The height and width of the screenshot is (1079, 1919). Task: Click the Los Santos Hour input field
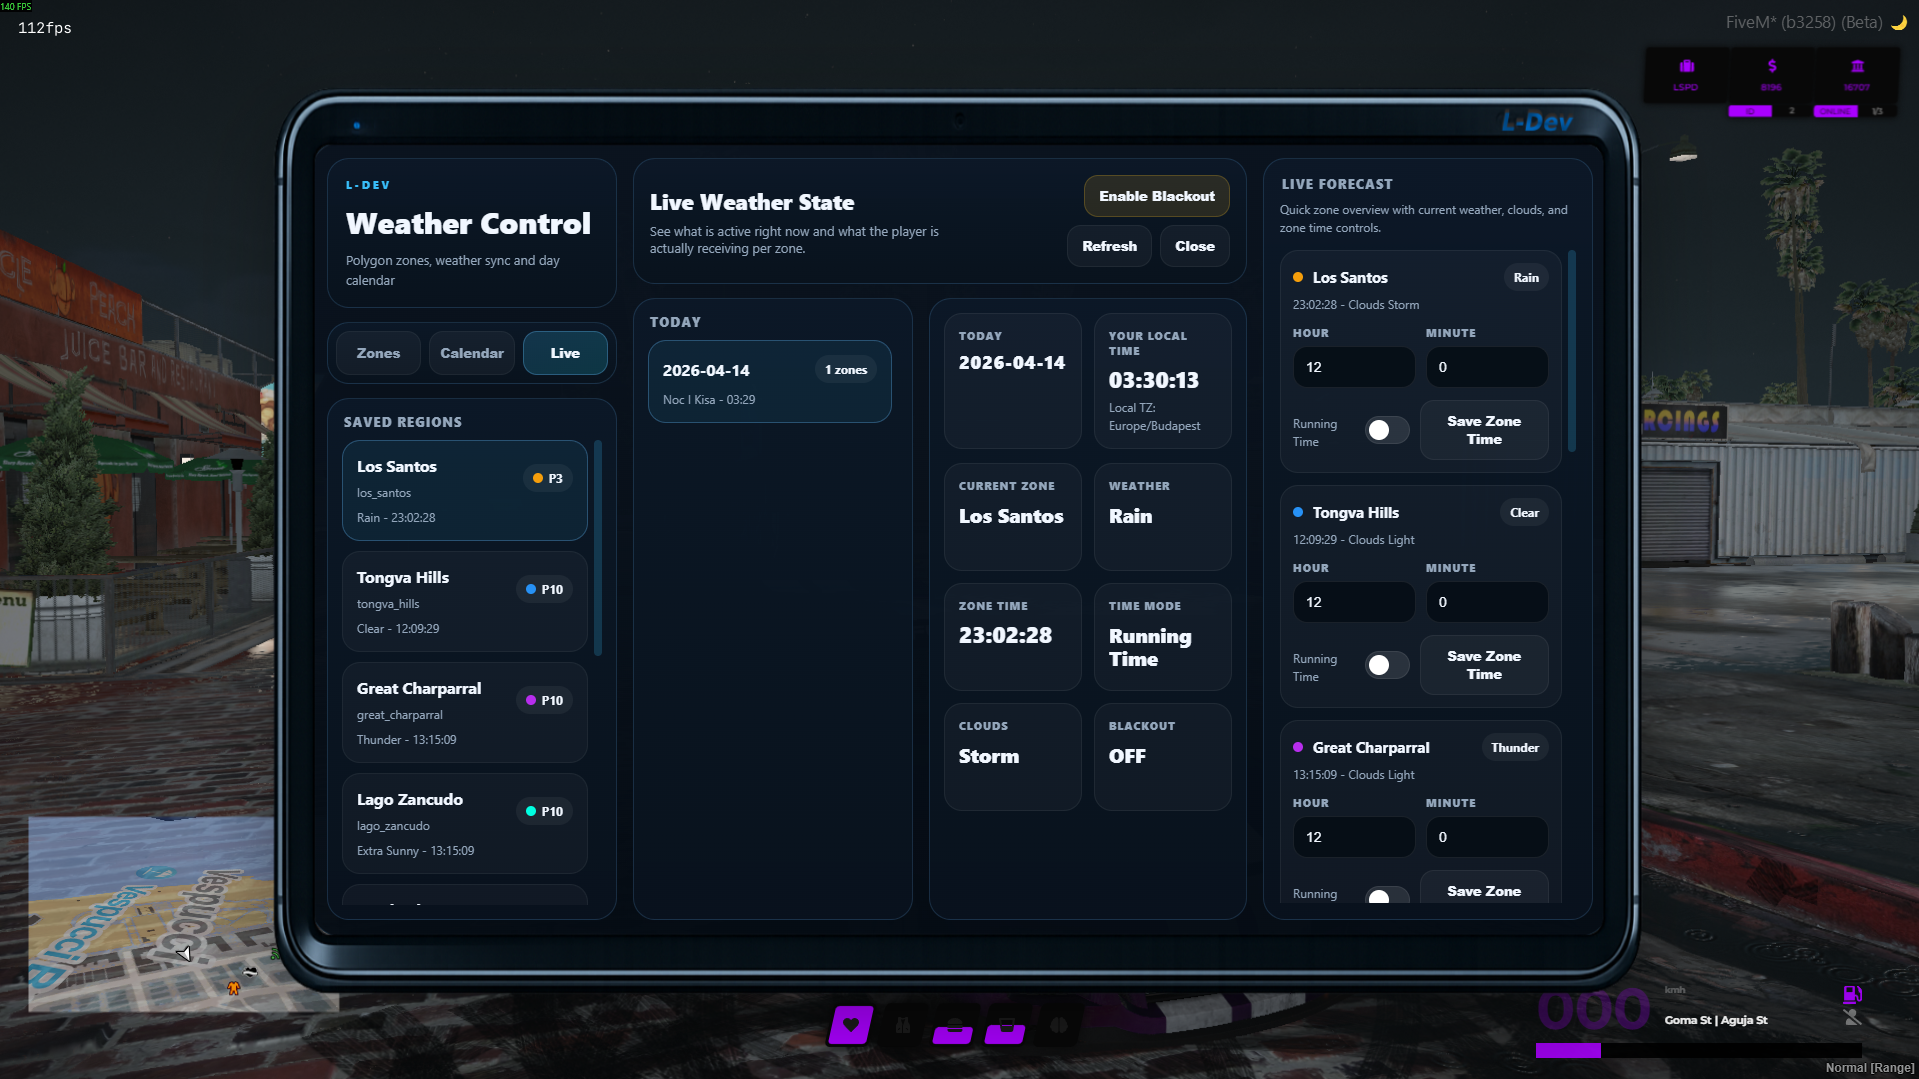(x=1354, y=367)
